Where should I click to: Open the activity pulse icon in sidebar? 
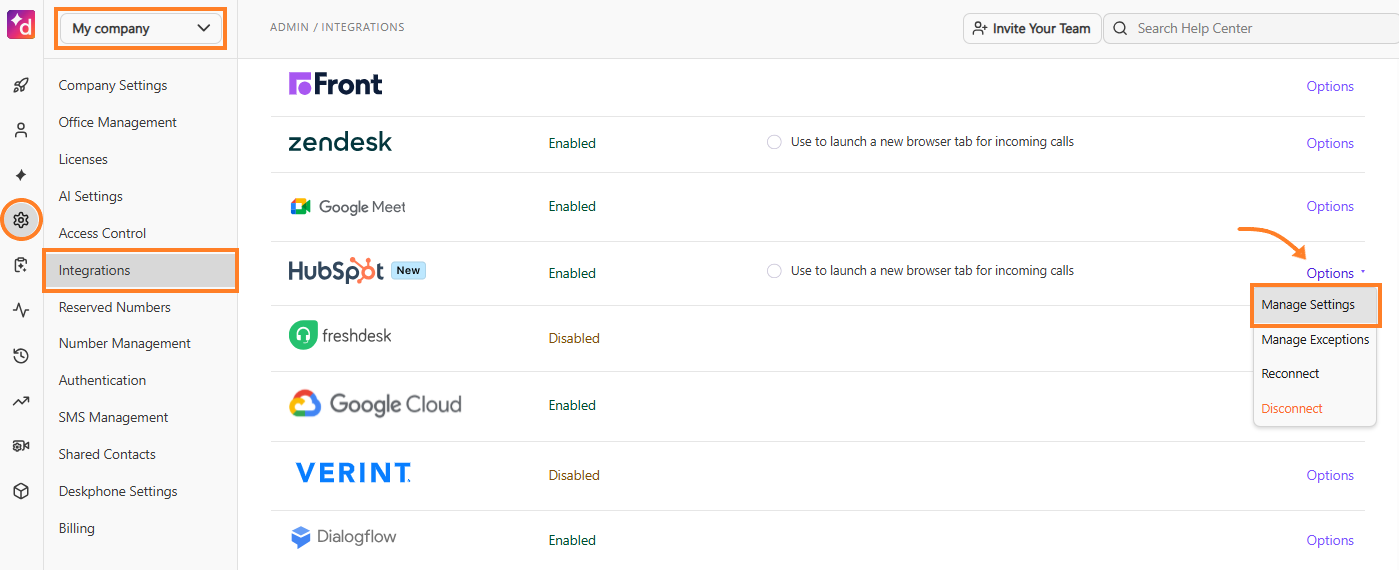coord(21,310)
